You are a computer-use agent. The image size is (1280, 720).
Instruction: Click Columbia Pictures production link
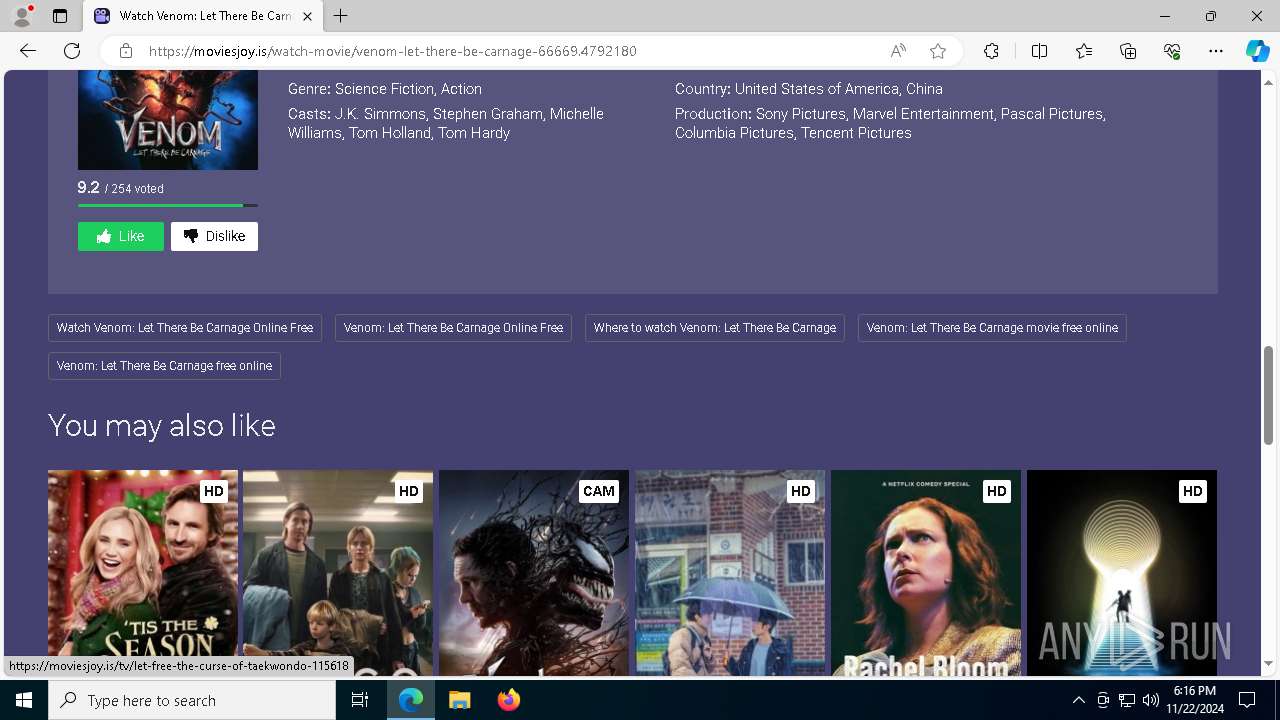pyautogui.click(x=734, y=133)
